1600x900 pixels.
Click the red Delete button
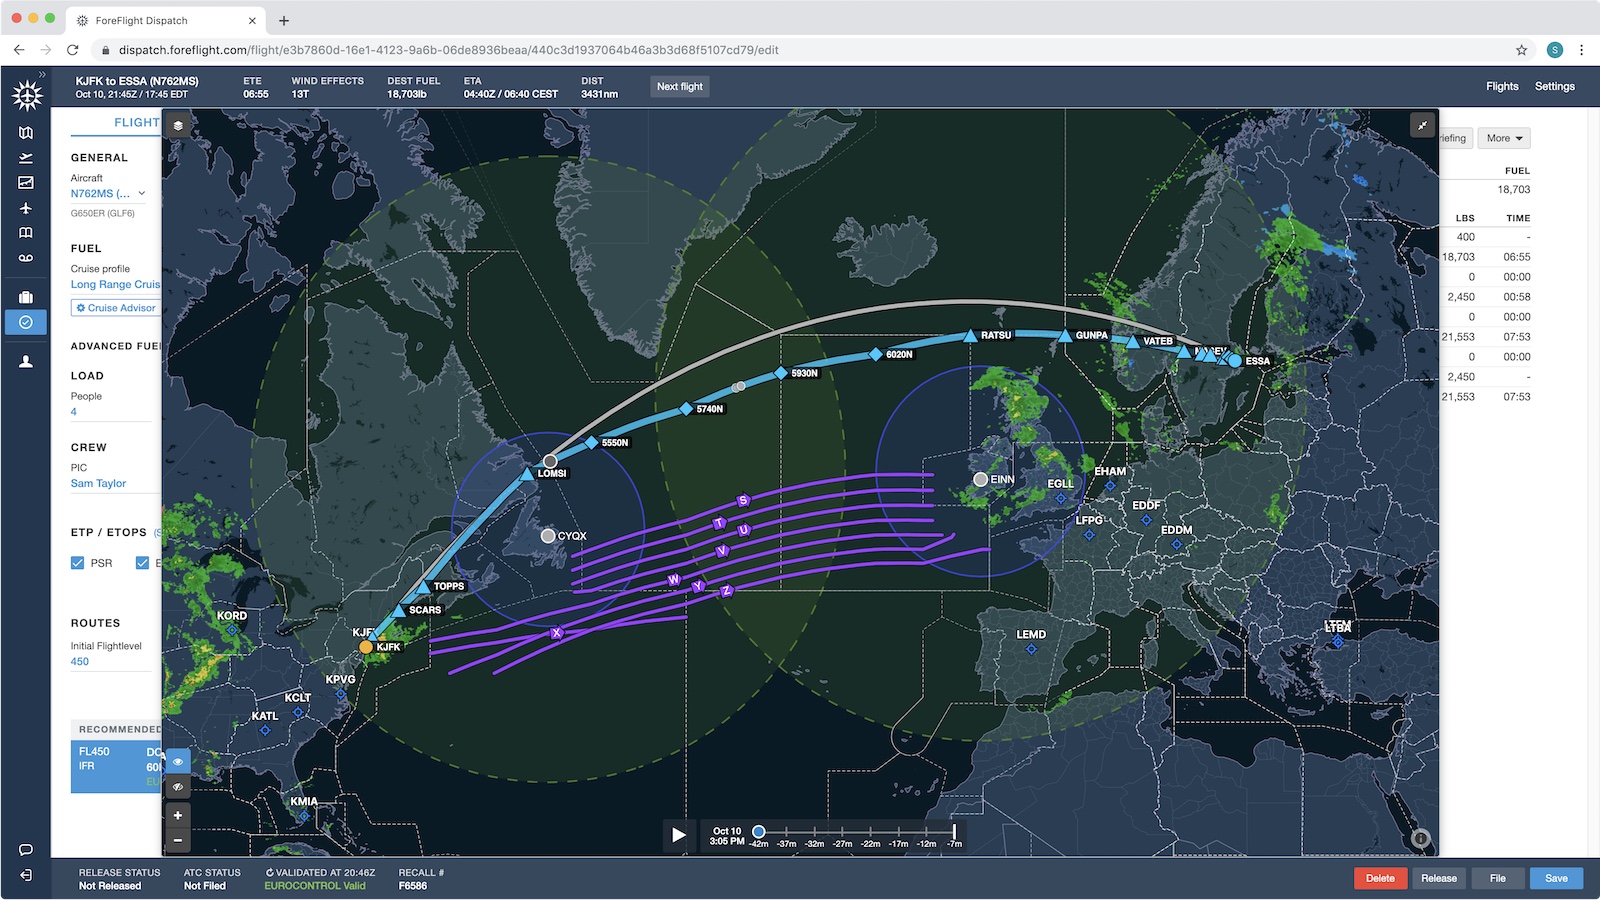(1380, 878)
